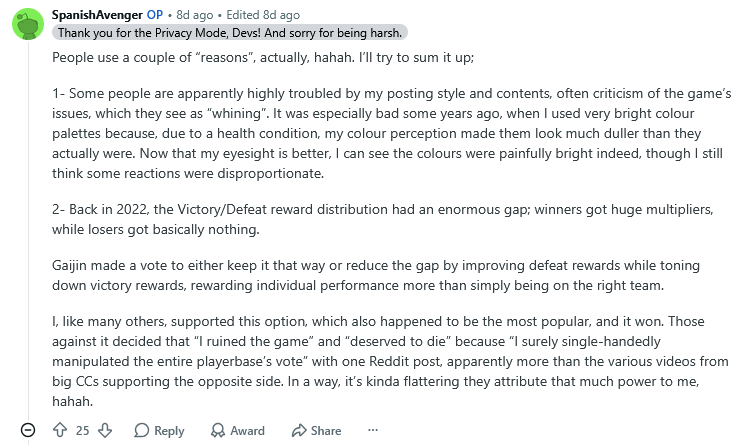Click the blue OP label
750x445 pixels.
pos(154,15)
